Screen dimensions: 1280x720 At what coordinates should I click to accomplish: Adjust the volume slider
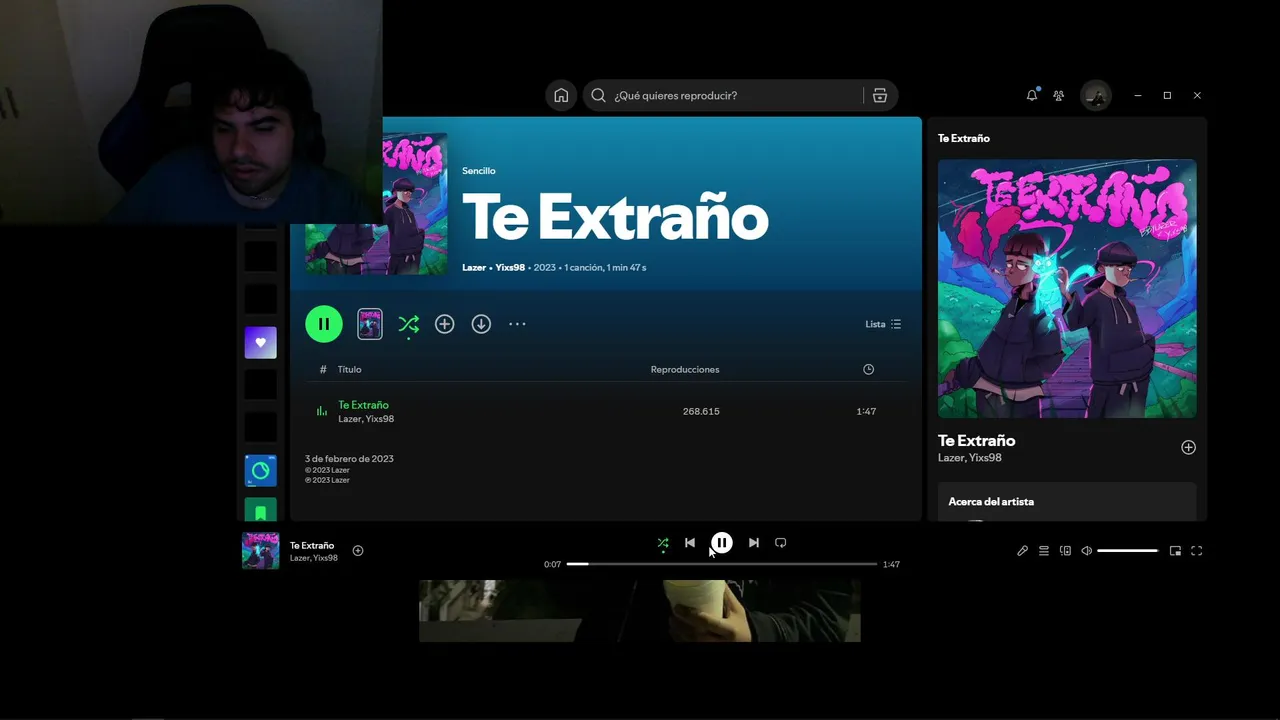point(1128,551)
